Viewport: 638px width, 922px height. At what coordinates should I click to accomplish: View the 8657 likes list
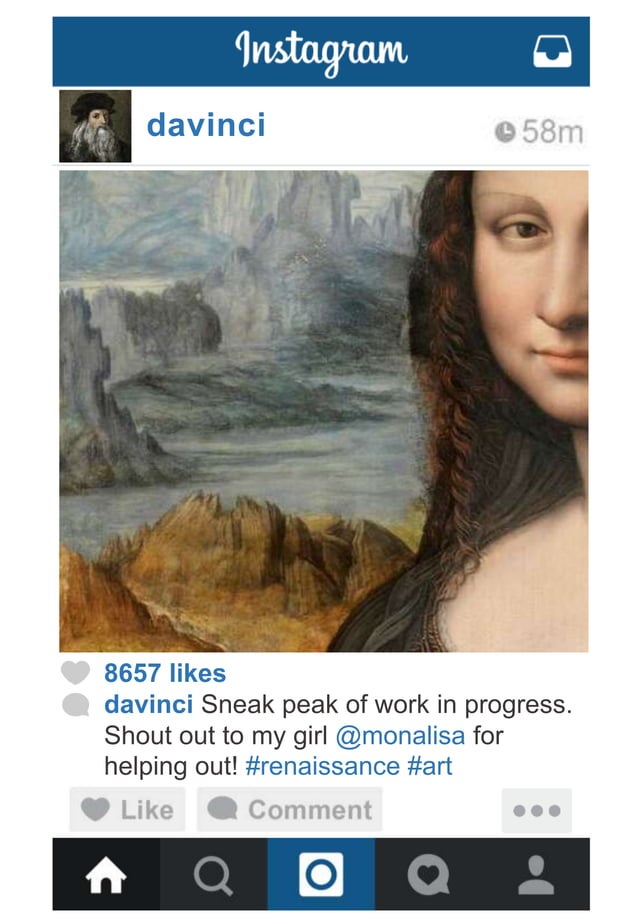tap(165, 673)
